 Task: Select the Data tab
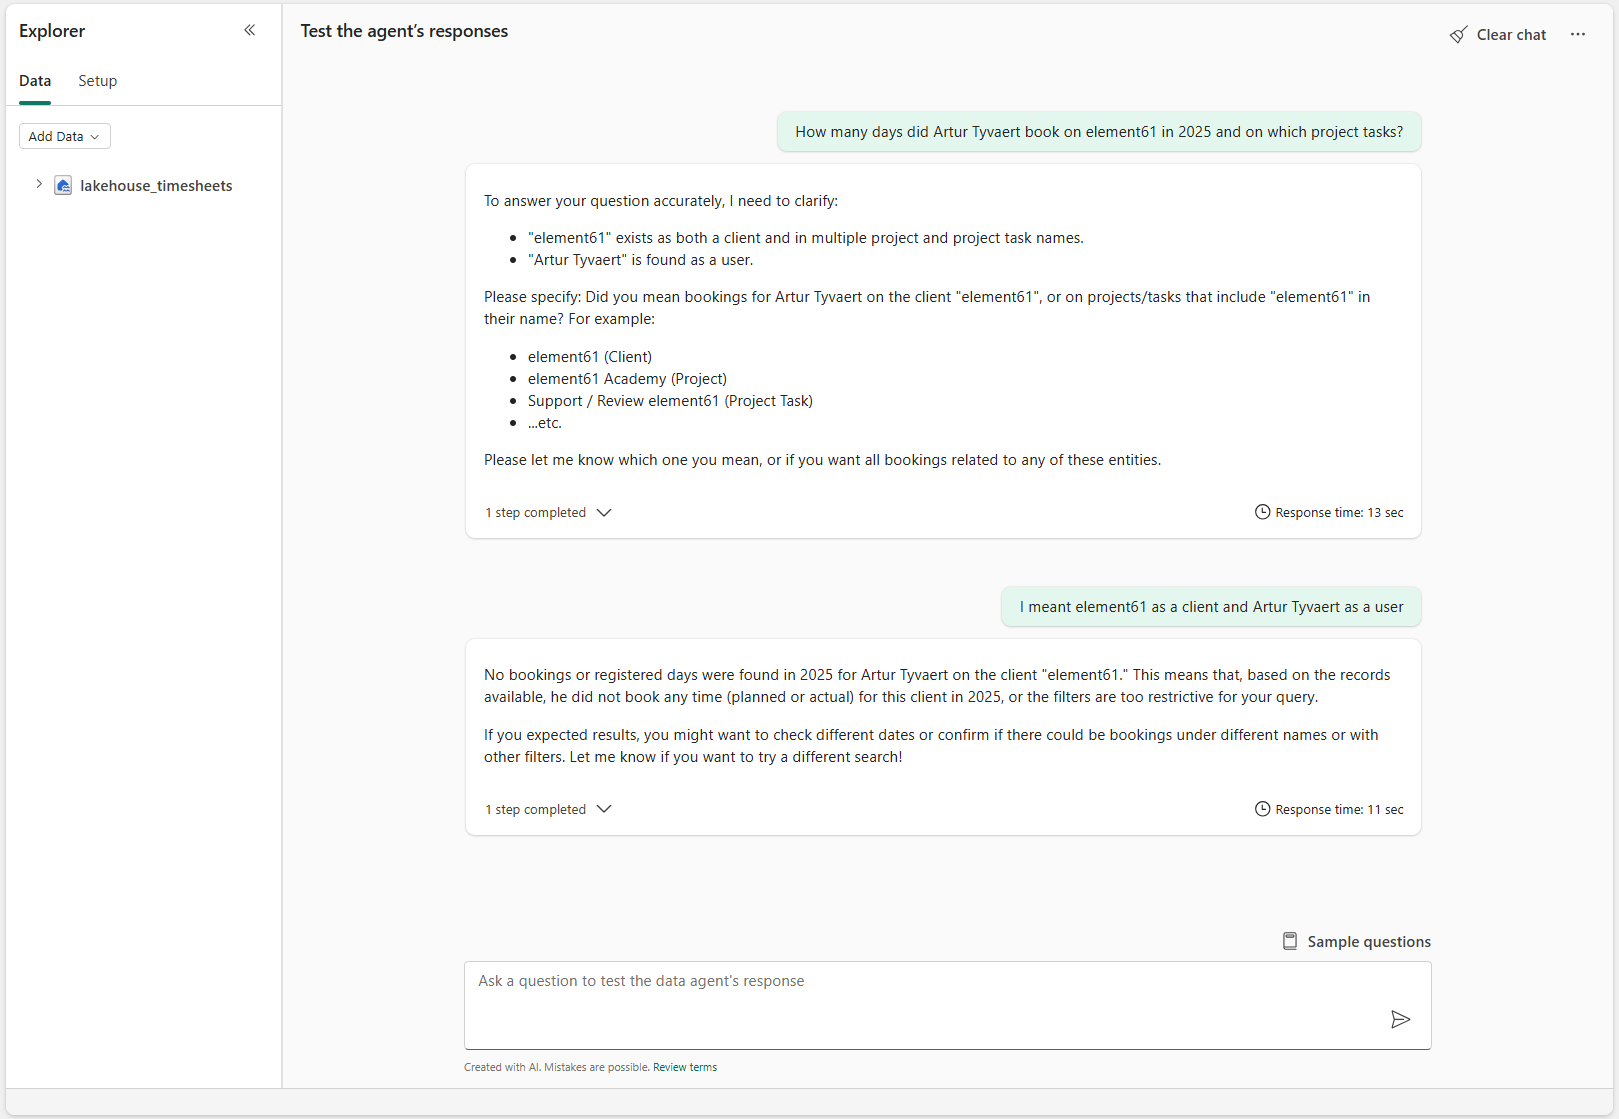pos(35,81)
